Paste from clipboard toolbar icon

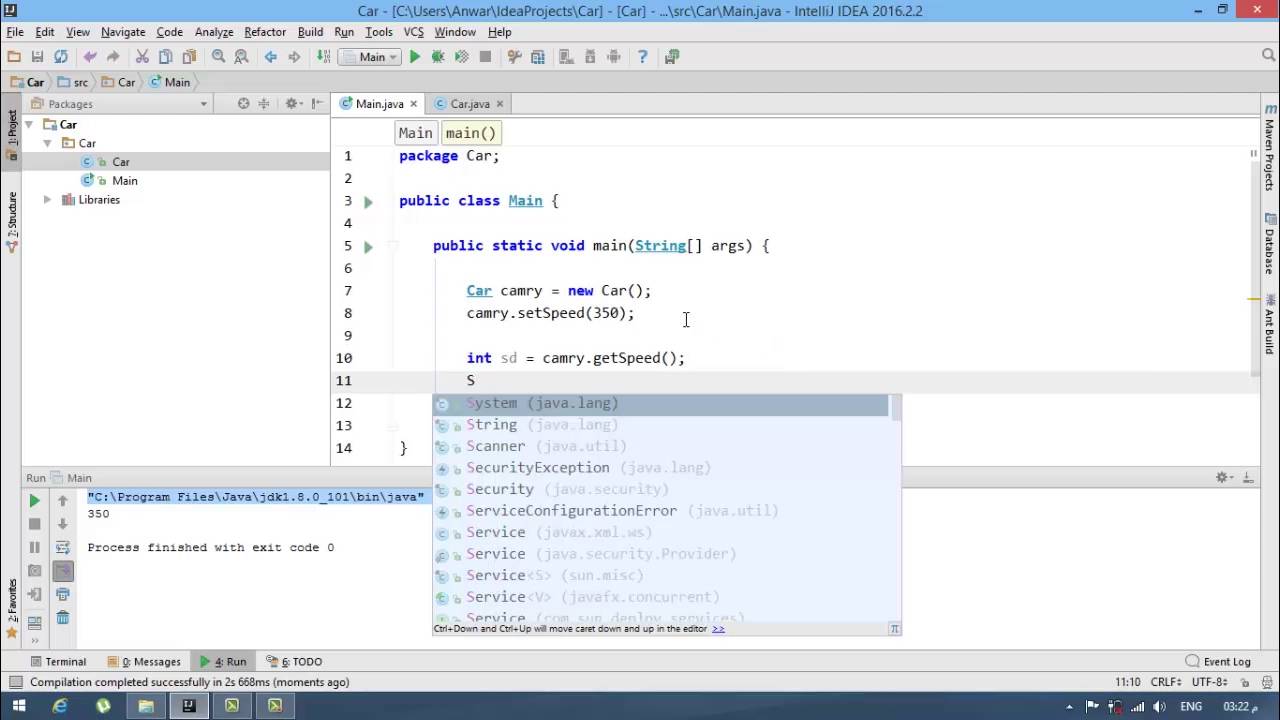[189, 57]
